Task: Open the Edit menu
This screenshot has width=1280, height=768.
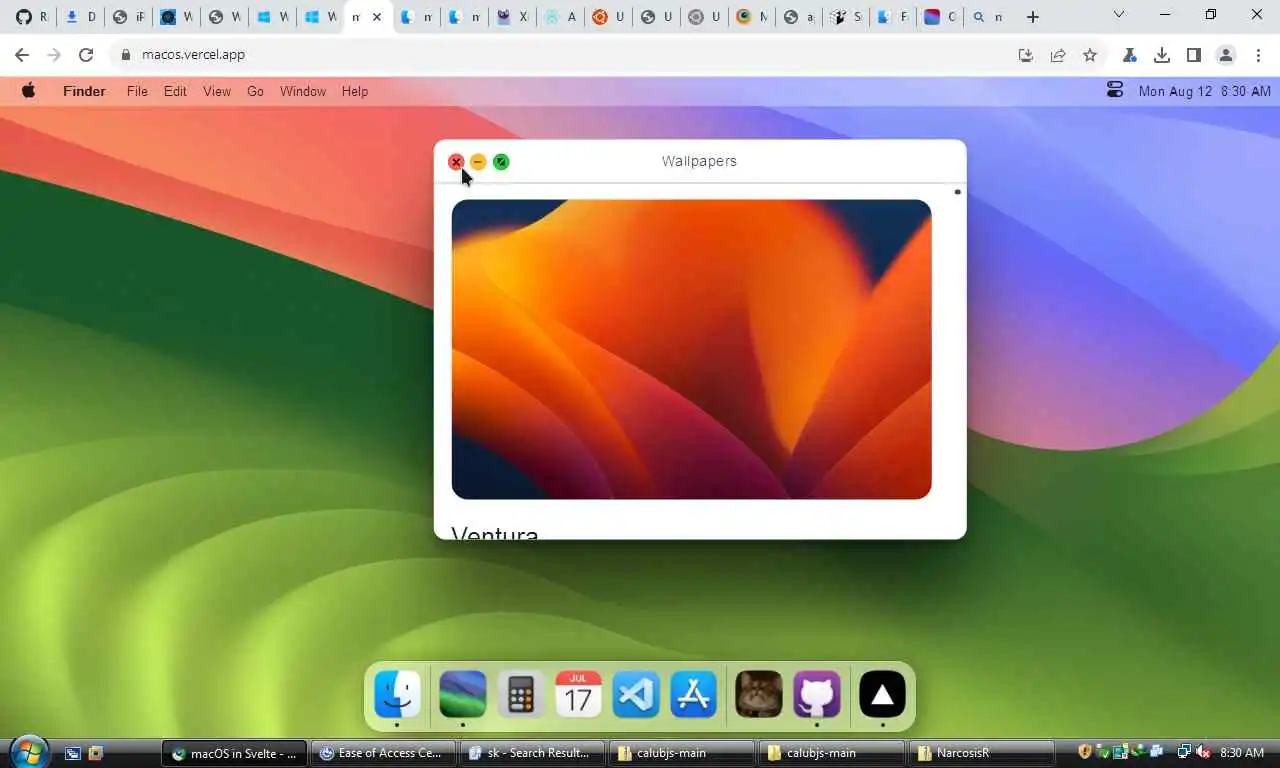Action: 175,91
